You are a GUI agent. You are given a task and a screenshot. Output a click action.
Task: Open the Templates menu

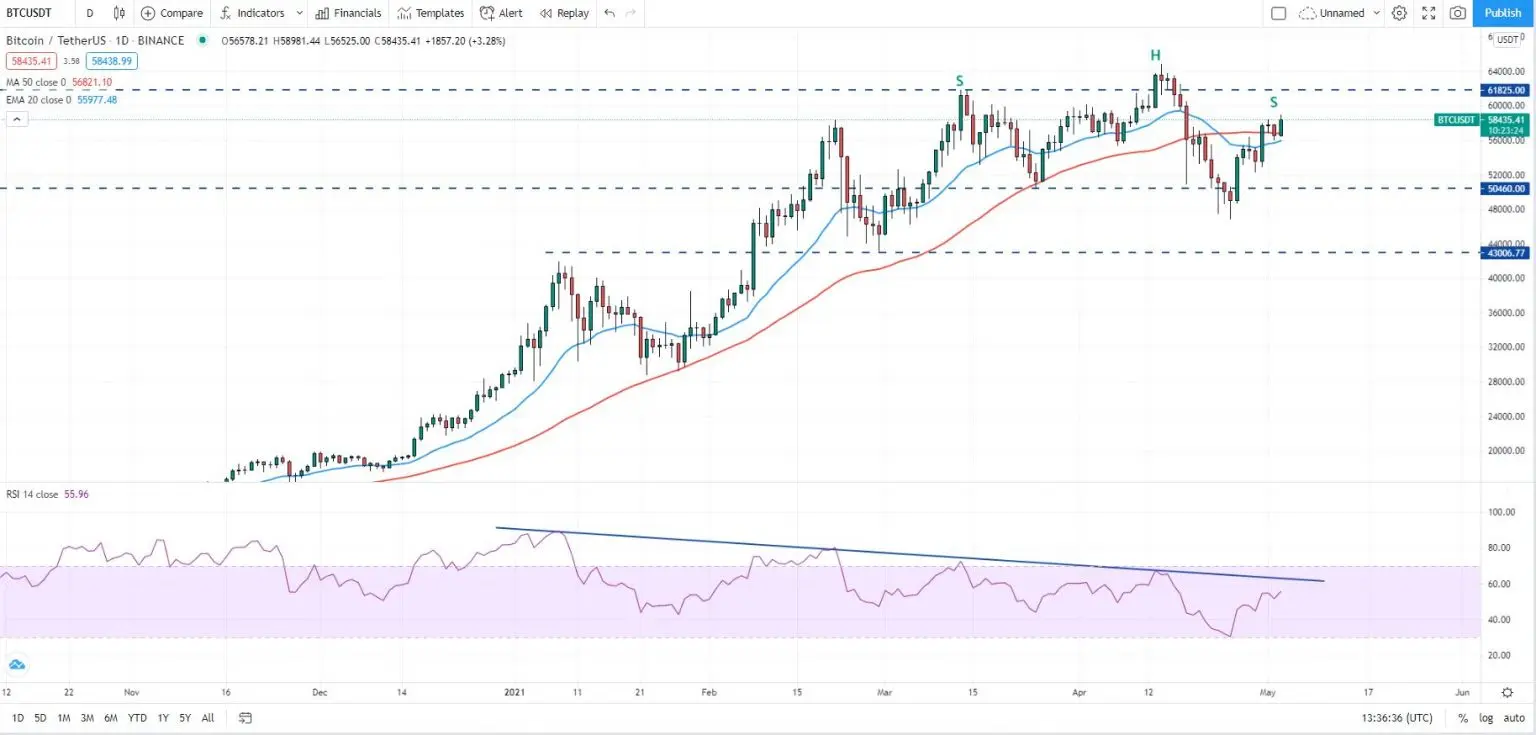click(x=430, y=13)
